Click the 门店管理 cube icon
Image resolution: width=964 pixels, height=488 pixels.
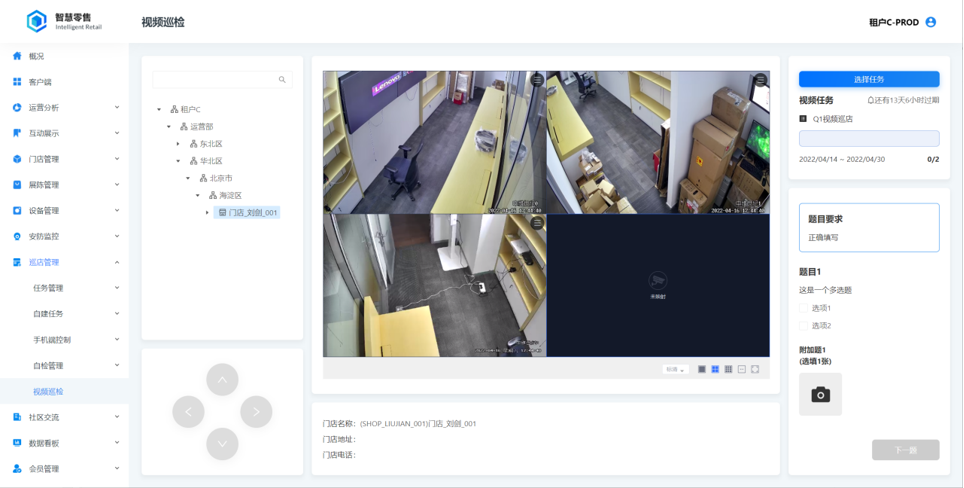tap(17, 159)
